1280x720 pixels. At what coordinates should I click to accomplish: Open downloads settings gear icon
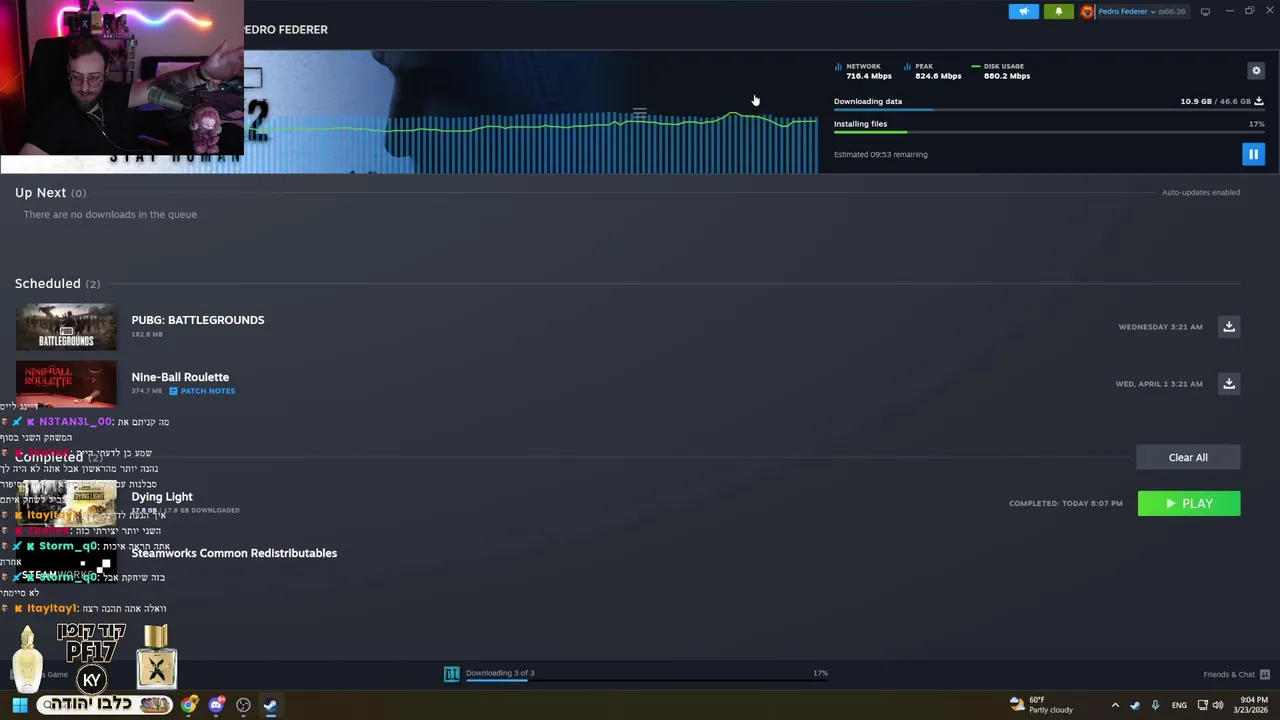click(x=1256, y=70)
